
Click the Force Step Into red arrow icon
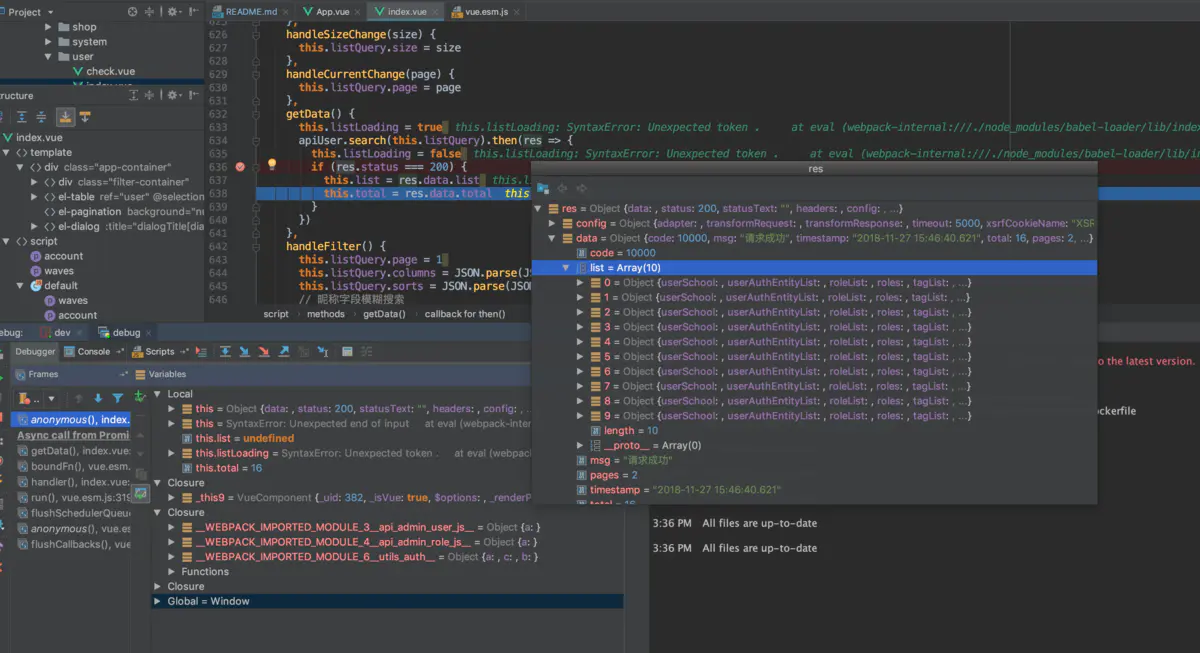264,351
